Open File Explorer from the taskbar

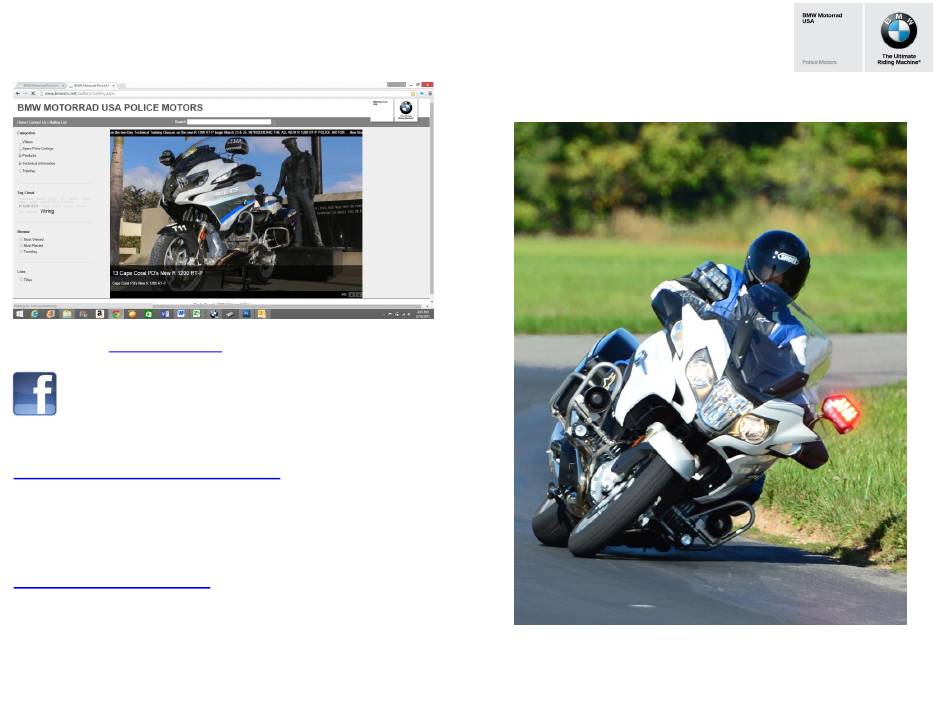pos(67,314)
